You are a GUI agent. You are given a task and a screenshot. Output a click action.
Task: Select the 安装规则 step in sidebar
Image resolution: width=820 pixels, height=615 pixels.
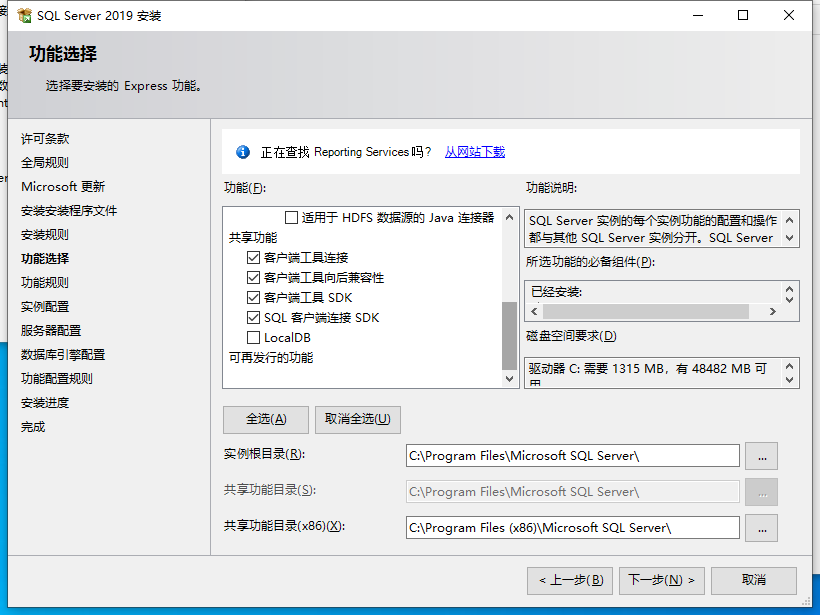tap(45, 235)
